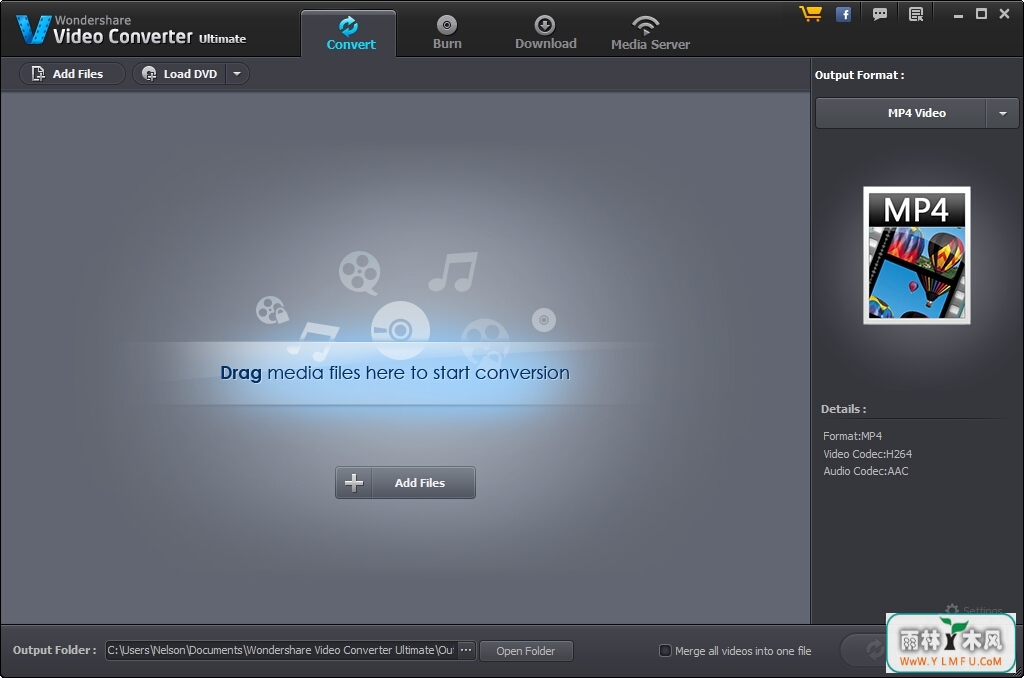The height and width of the screenshot is (678, 1024).
Task: Click the center Add Files button
Action: pos(406,483)
